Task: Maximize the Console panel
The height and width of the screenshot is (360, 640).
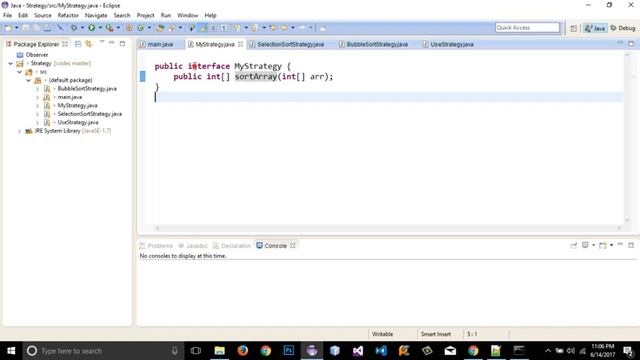Action: pyautogui.click(x=631, y=245)
